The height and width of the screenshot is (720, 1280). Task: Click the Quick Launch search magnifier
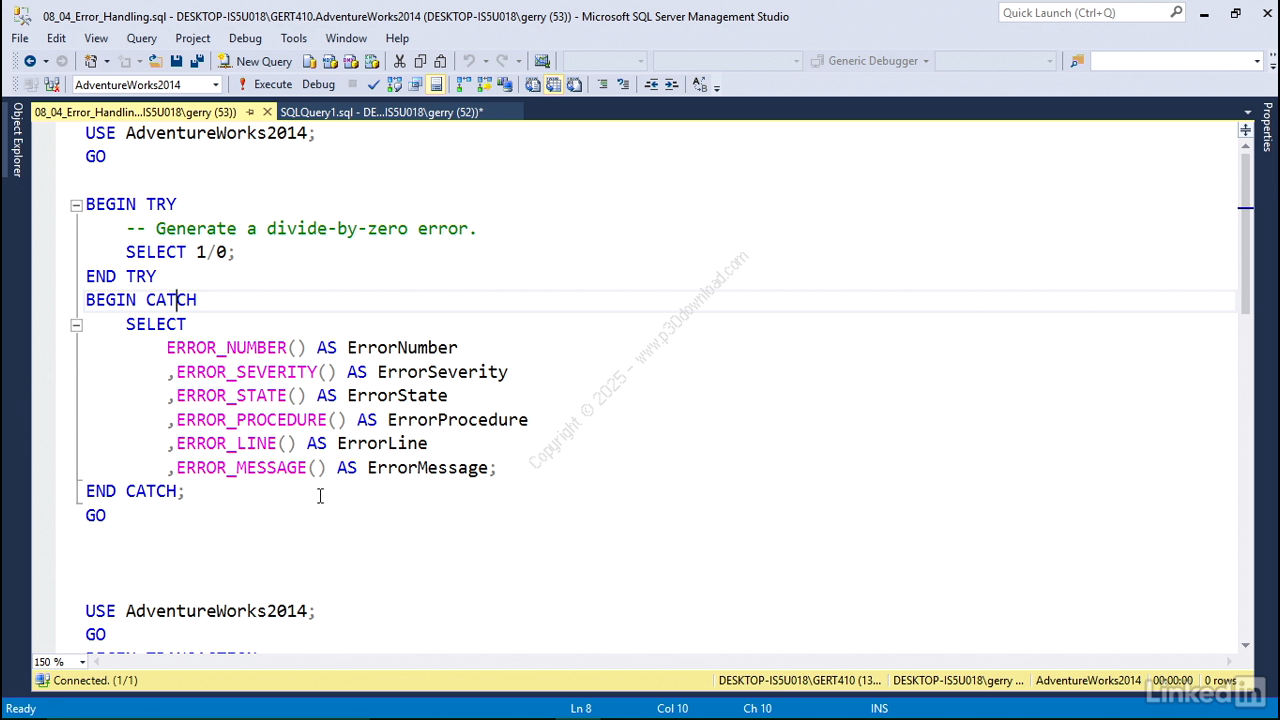1177,13
